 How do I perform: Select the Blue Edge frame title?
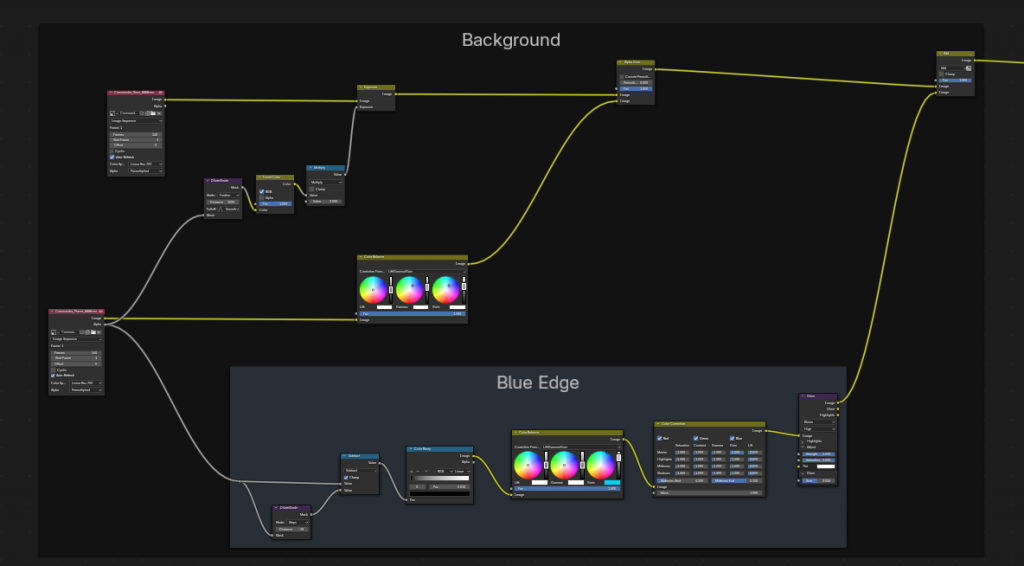click(537, 383)
